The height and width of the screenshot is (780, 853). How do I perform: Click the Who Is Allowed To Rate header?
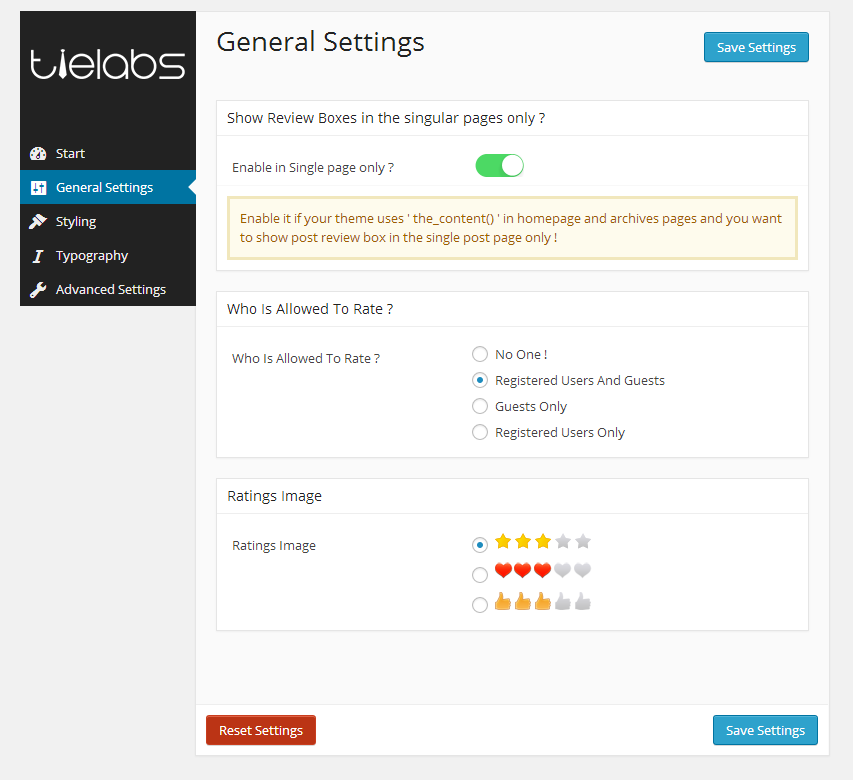click(311, 310)
